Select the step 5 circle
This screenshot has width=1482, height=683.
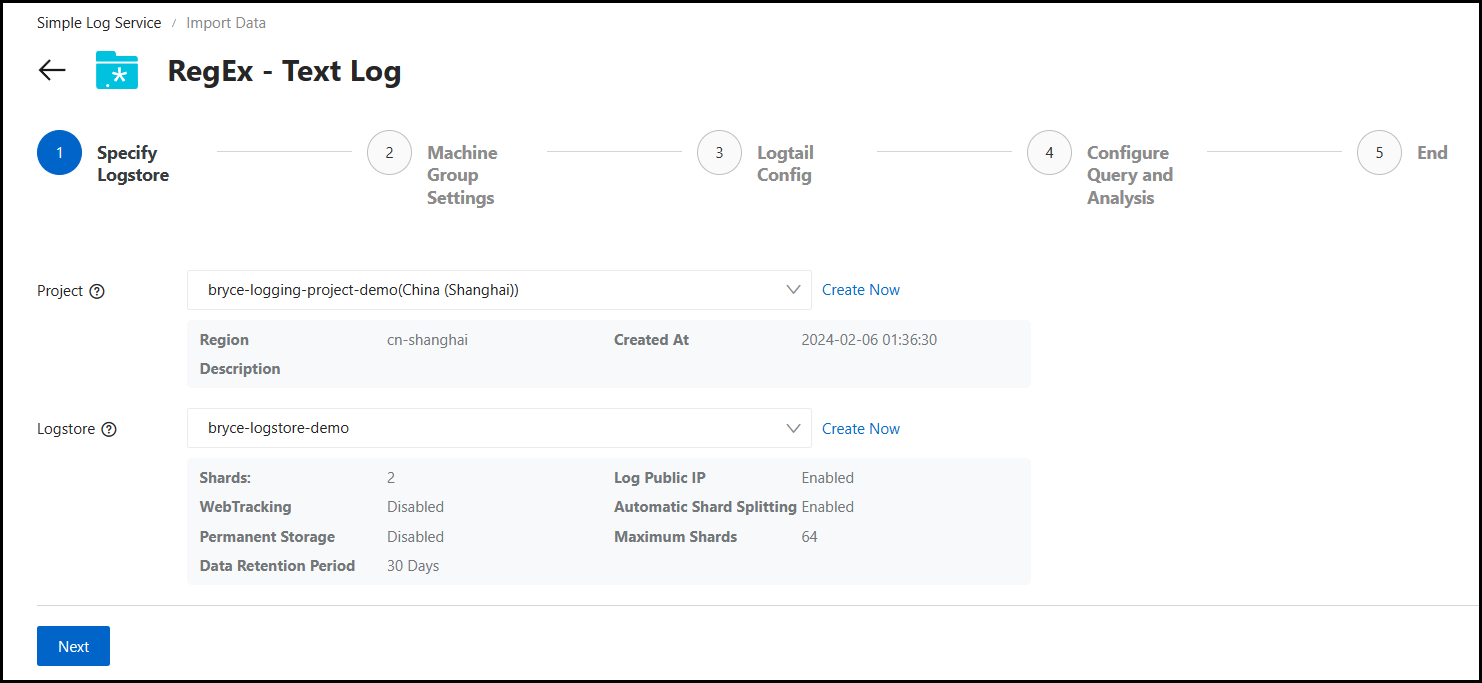coord(1379,153)
